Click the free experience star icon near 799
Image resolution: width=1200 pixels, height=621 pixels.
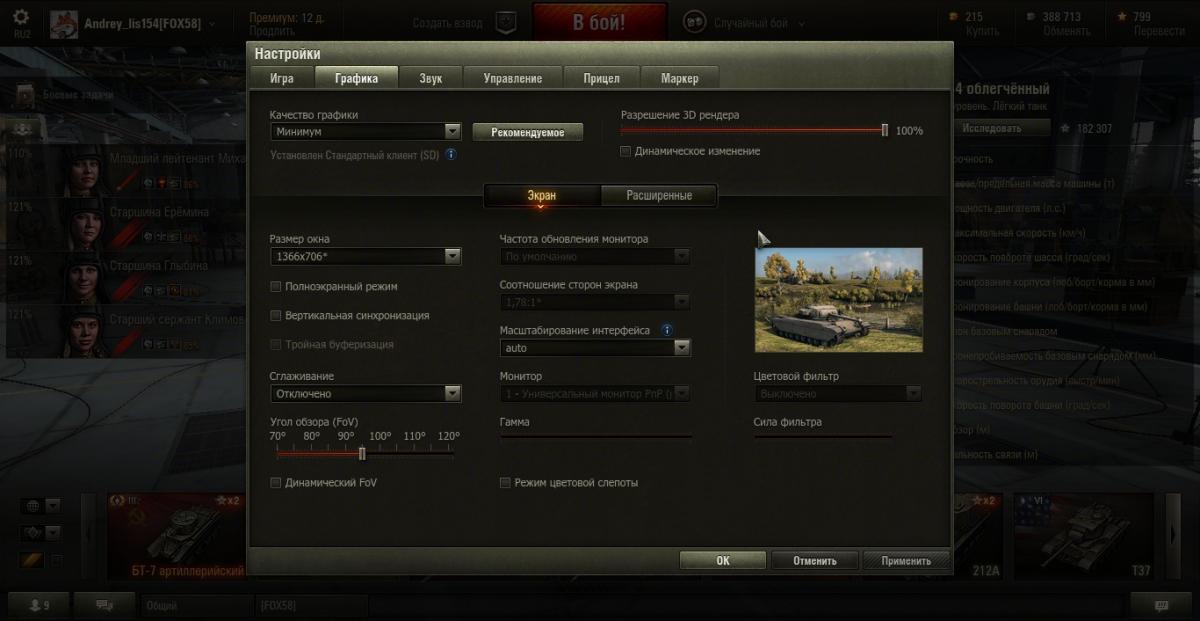click(x=1122, y=17)
